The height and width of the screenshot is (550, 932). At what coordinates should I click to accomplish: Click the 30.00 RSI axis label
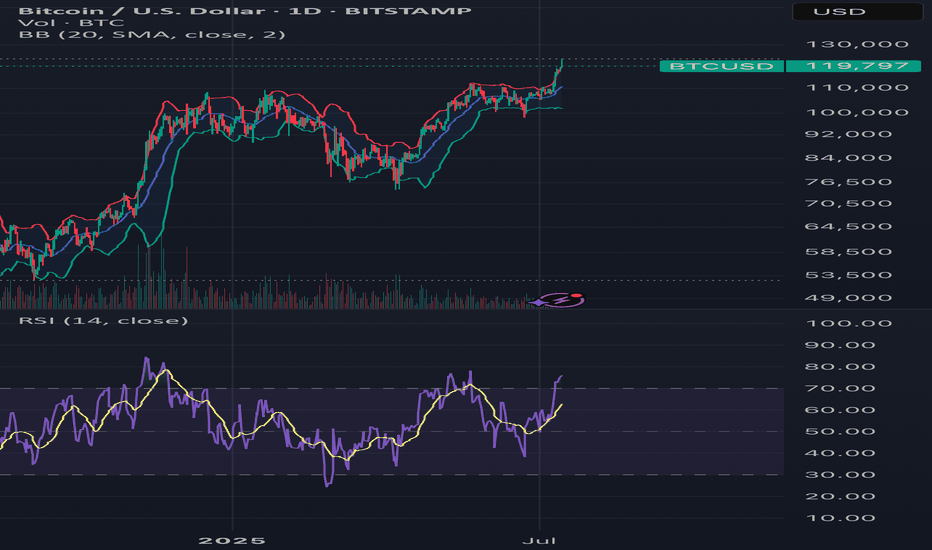[840, 475]
